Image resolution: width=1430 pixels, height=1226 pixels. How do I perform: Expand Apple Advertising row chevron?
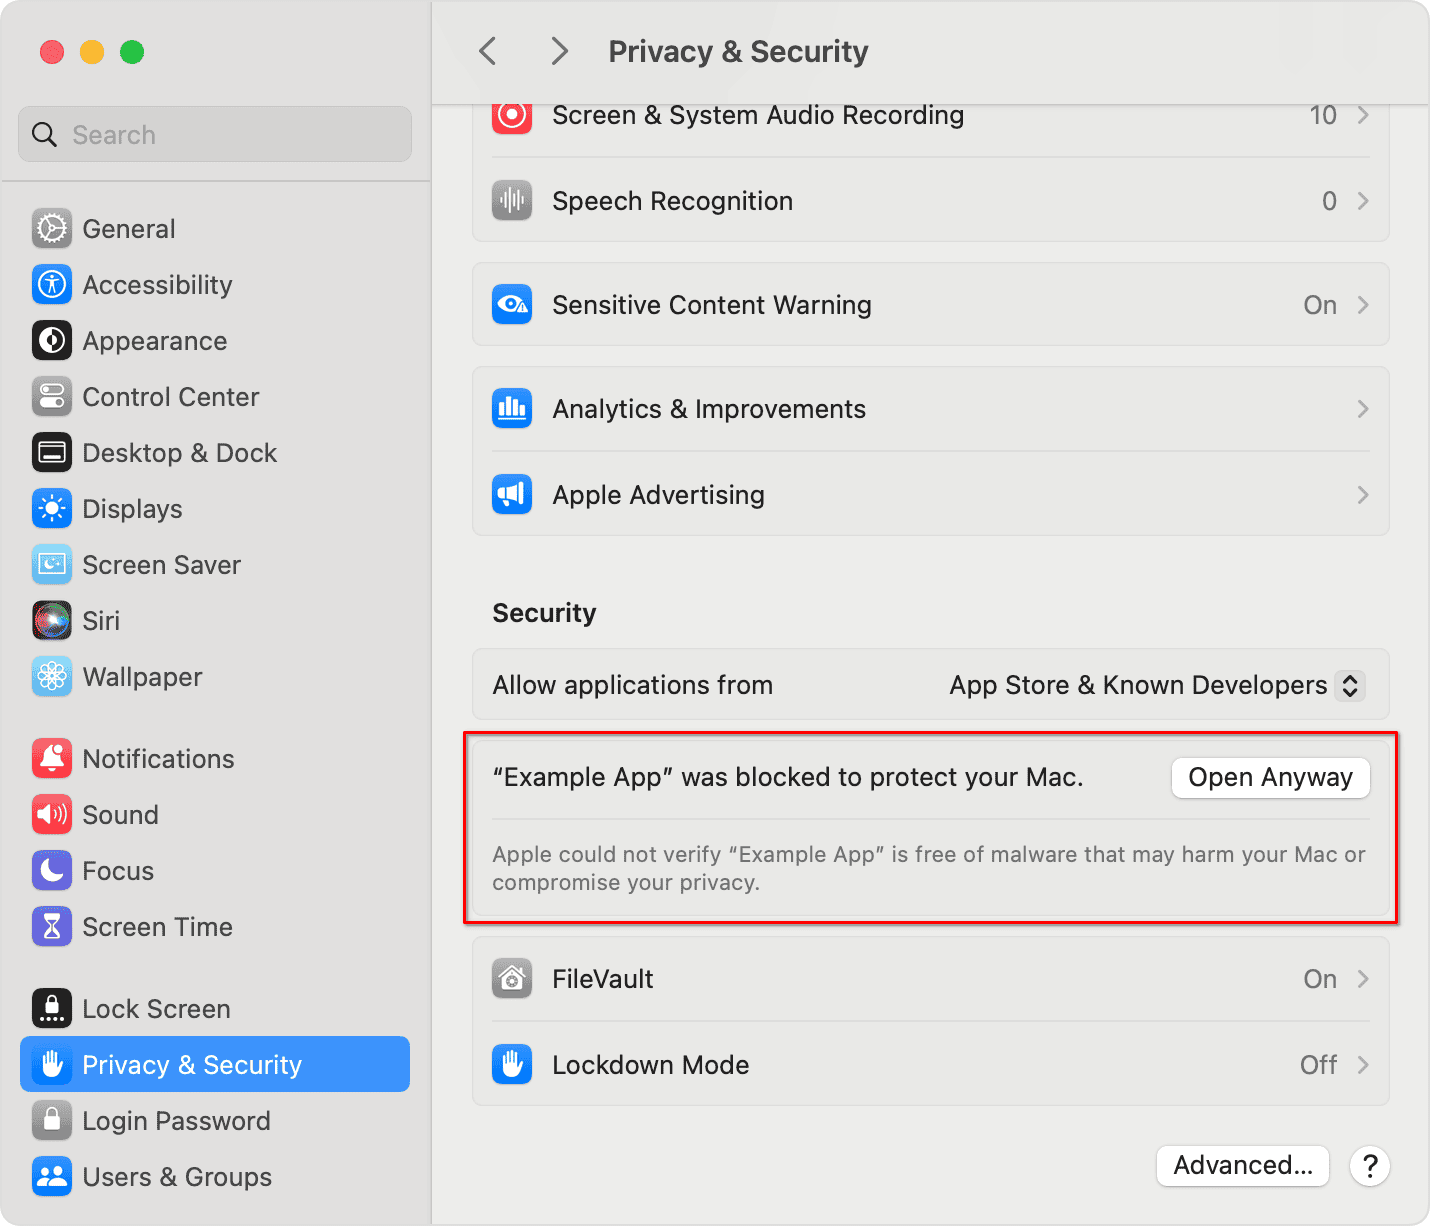point(1363,495)
